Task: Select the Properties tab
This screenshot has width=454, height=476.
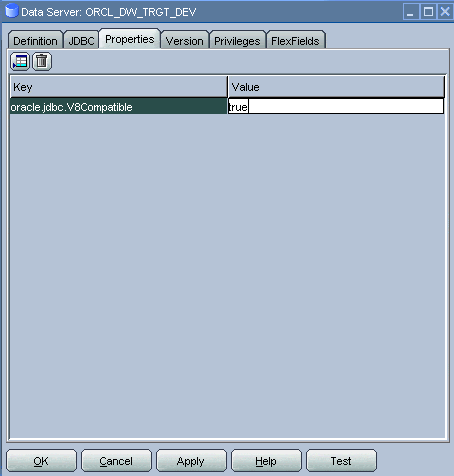Action: [x=130, y=39]
